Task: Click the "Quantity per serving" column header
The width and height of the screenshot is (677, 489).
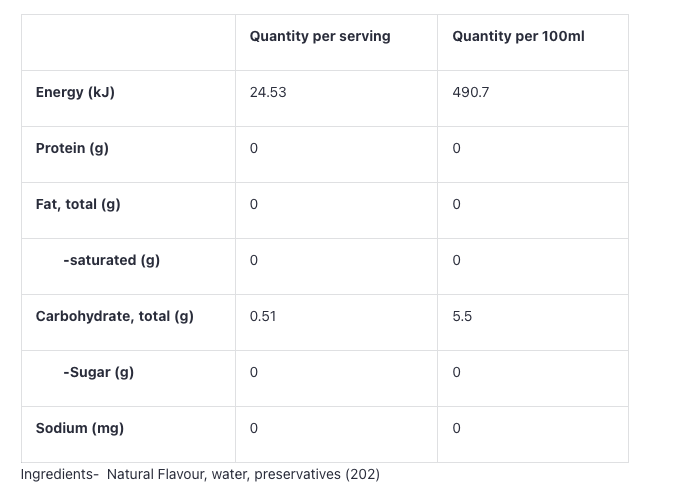Action: 320,36
